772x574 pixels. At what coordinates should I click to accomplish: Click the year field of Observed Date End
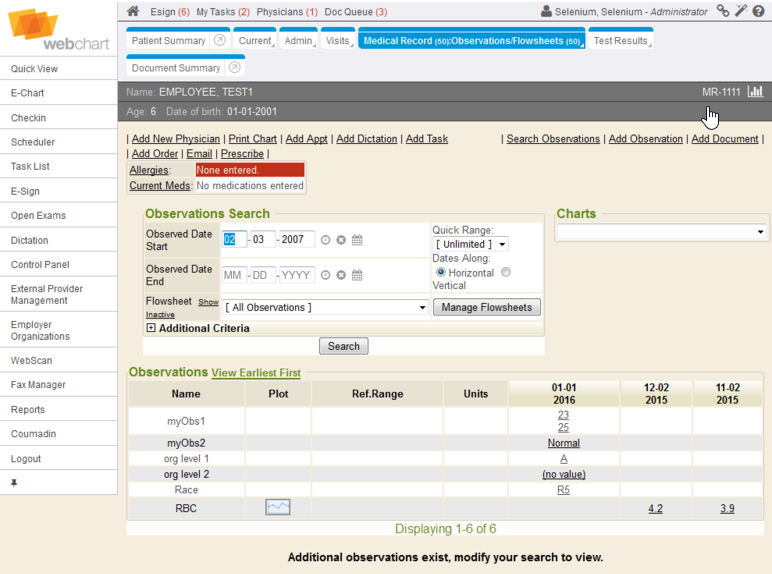(297, 275)
